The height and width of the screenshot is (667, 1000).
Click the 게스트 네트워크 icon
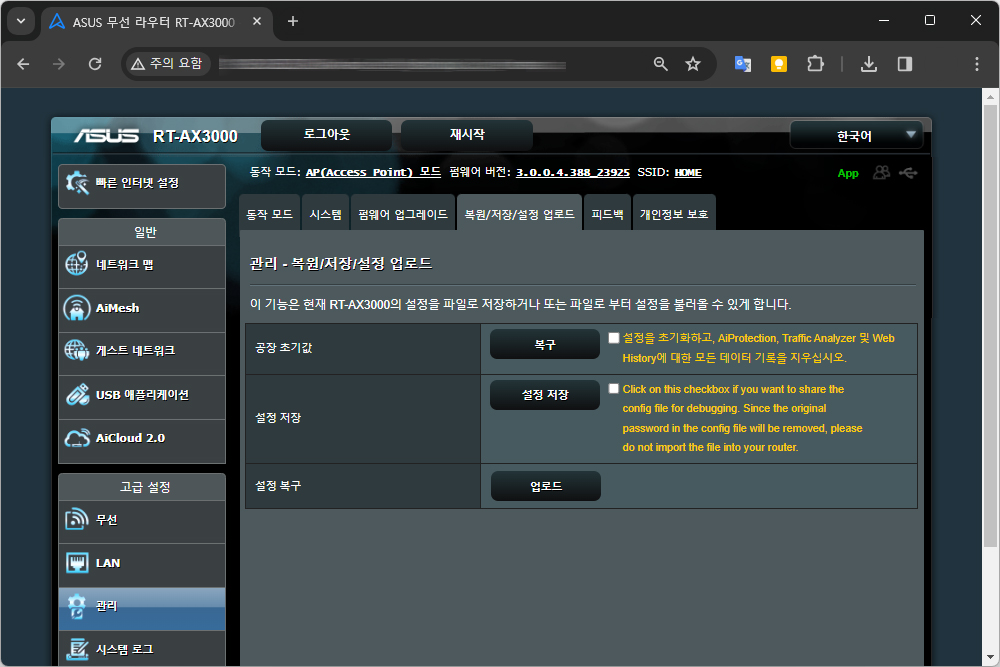[x=77, y=350]
